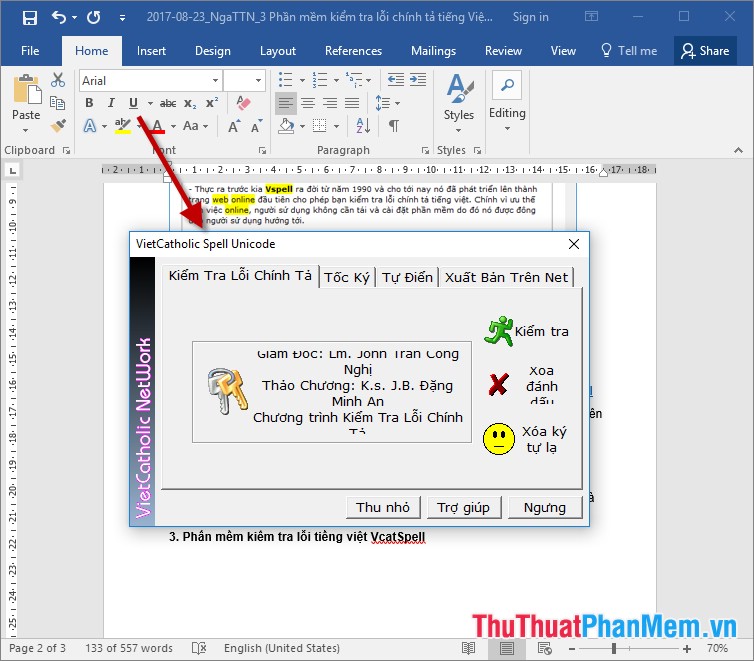Screen dimensions: 754x661
Task: Collapse the ribbon with the chevron
Action: click(738, 150)
